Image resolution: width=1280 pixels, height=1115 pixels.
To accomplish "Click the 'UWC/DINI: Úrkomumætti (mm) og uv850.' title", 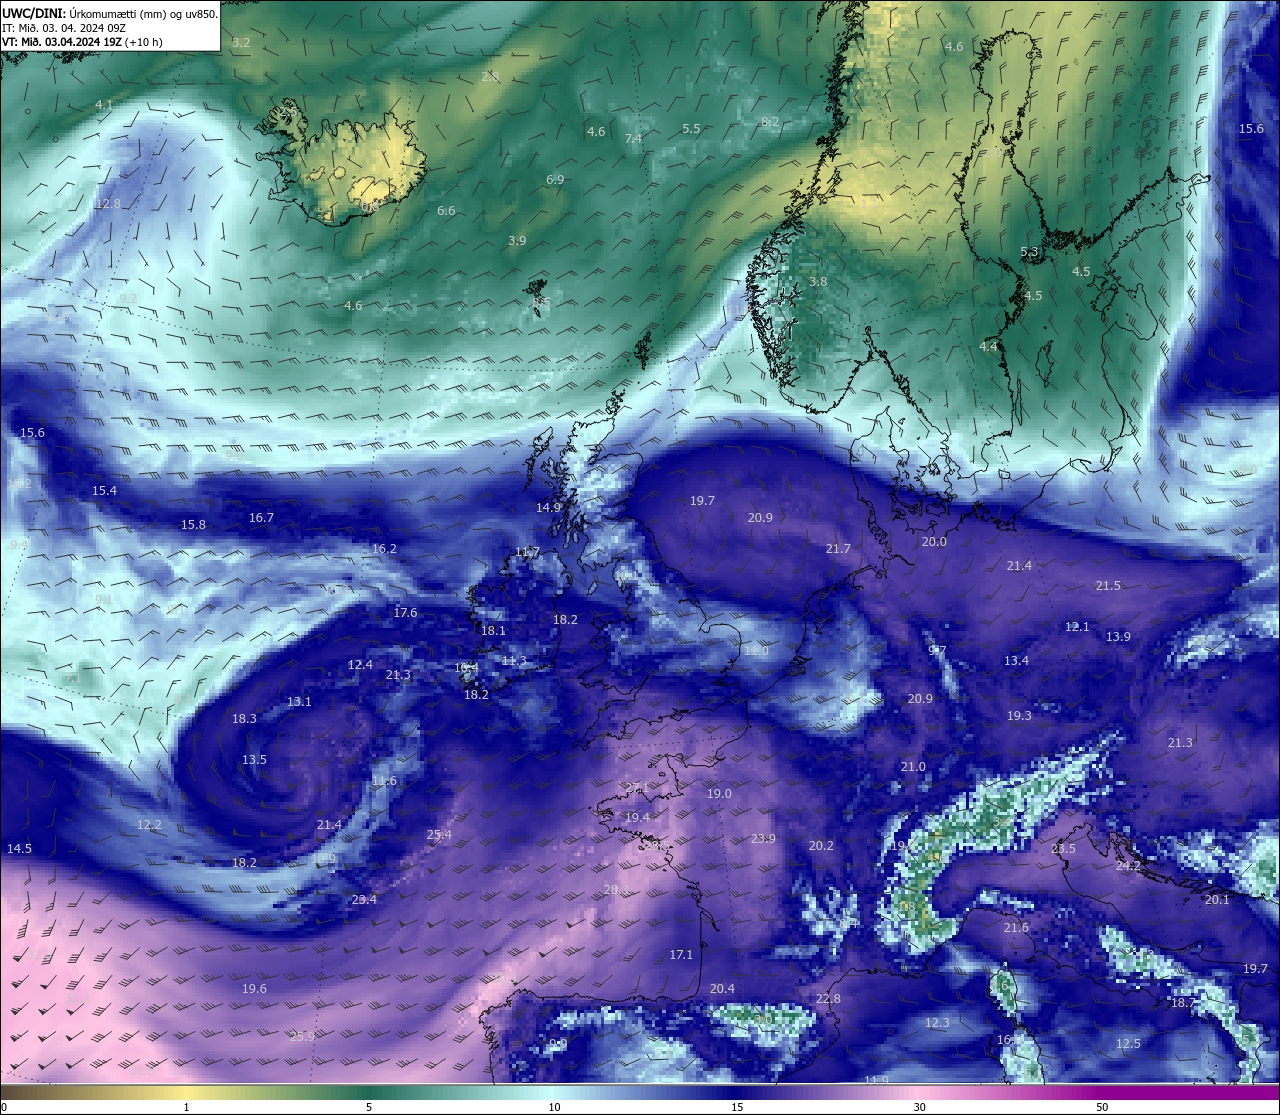I will (x=109, y=13).
